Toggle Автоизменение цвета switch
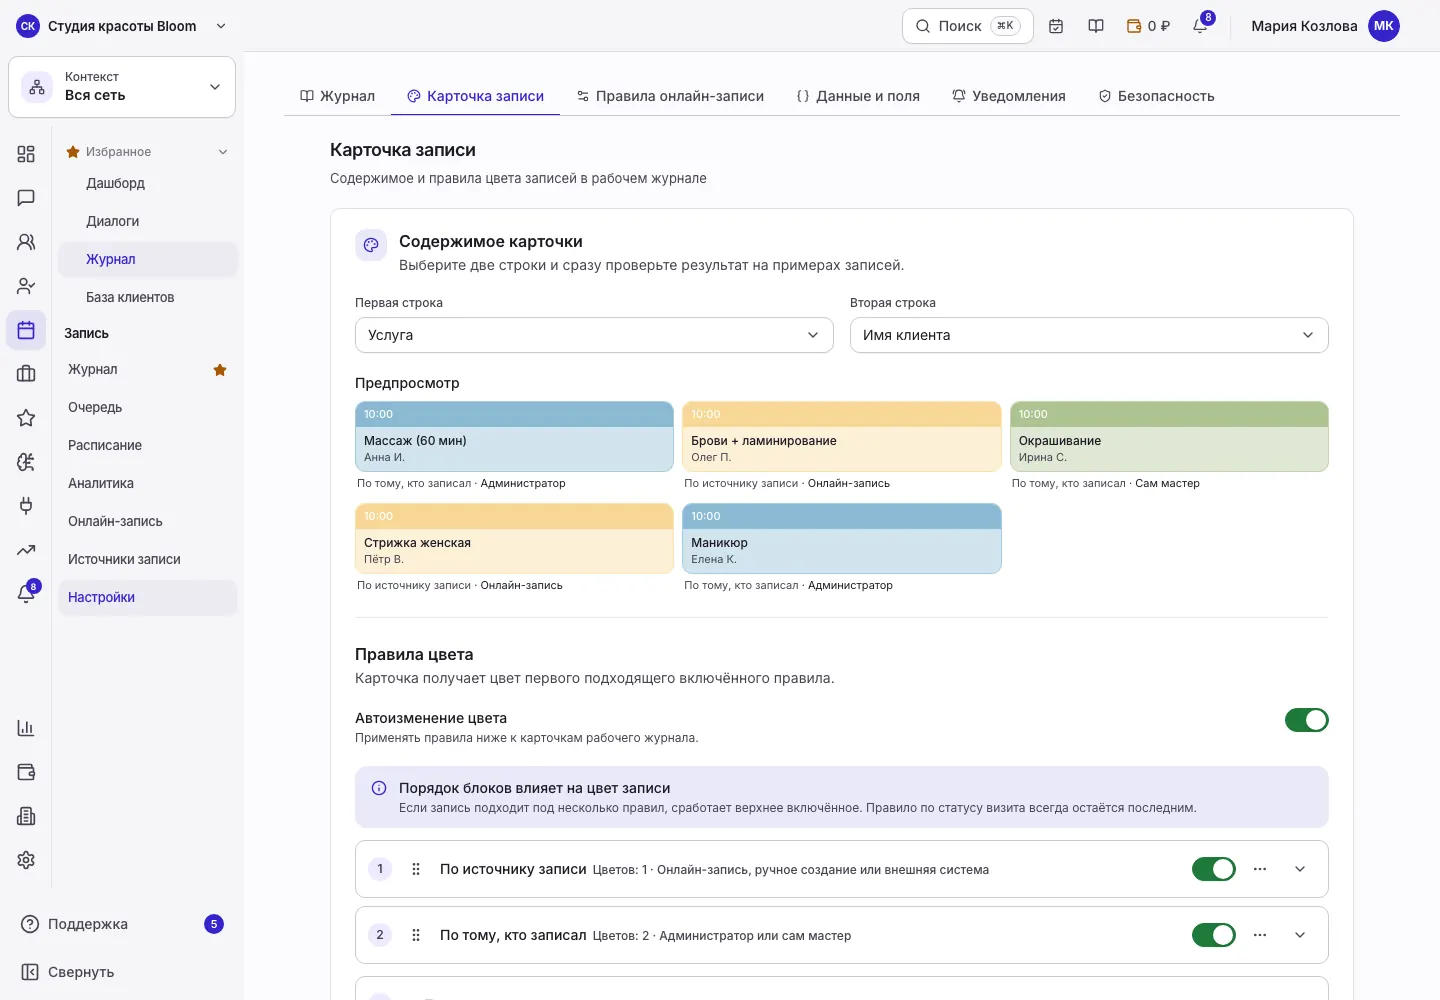This screenshot has height=1000, width=1440. point(1306,720)
